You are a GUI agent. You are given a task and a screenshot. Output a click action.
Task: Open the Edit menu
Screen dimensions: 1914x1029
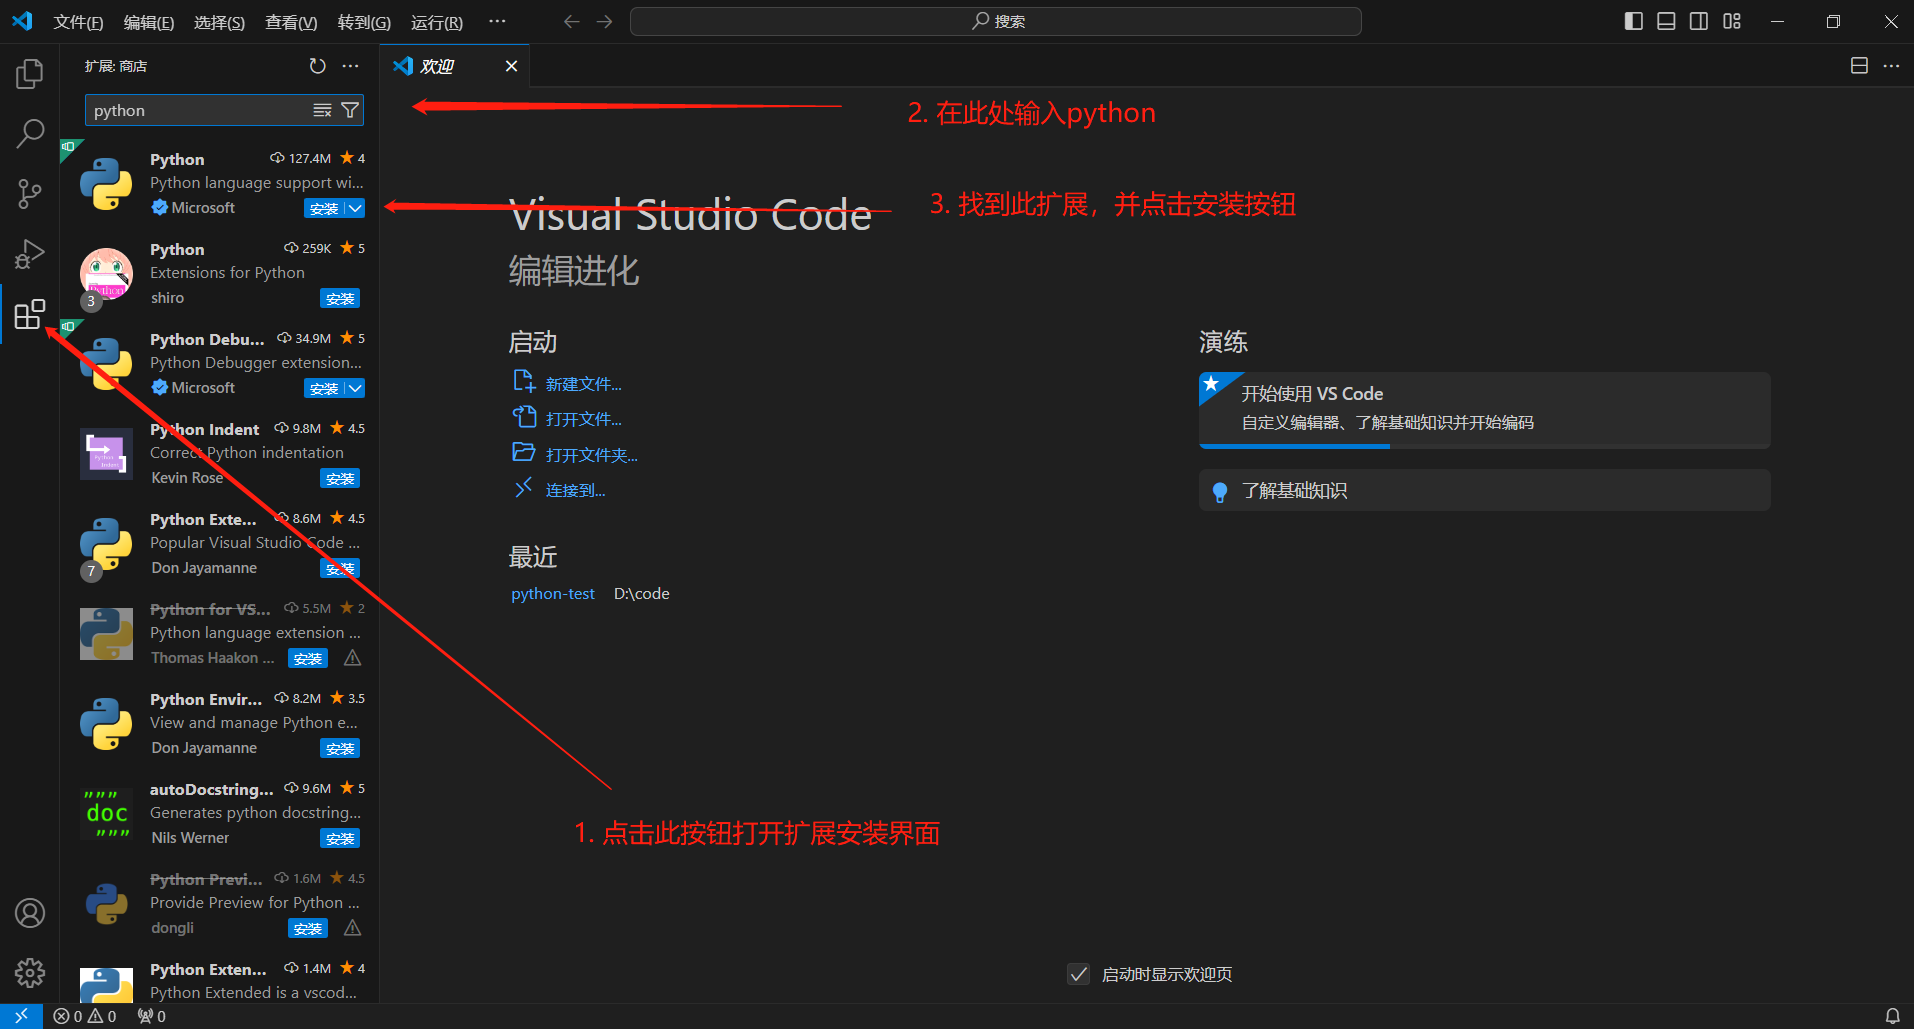pyautogui.click(x=149, y=22)
